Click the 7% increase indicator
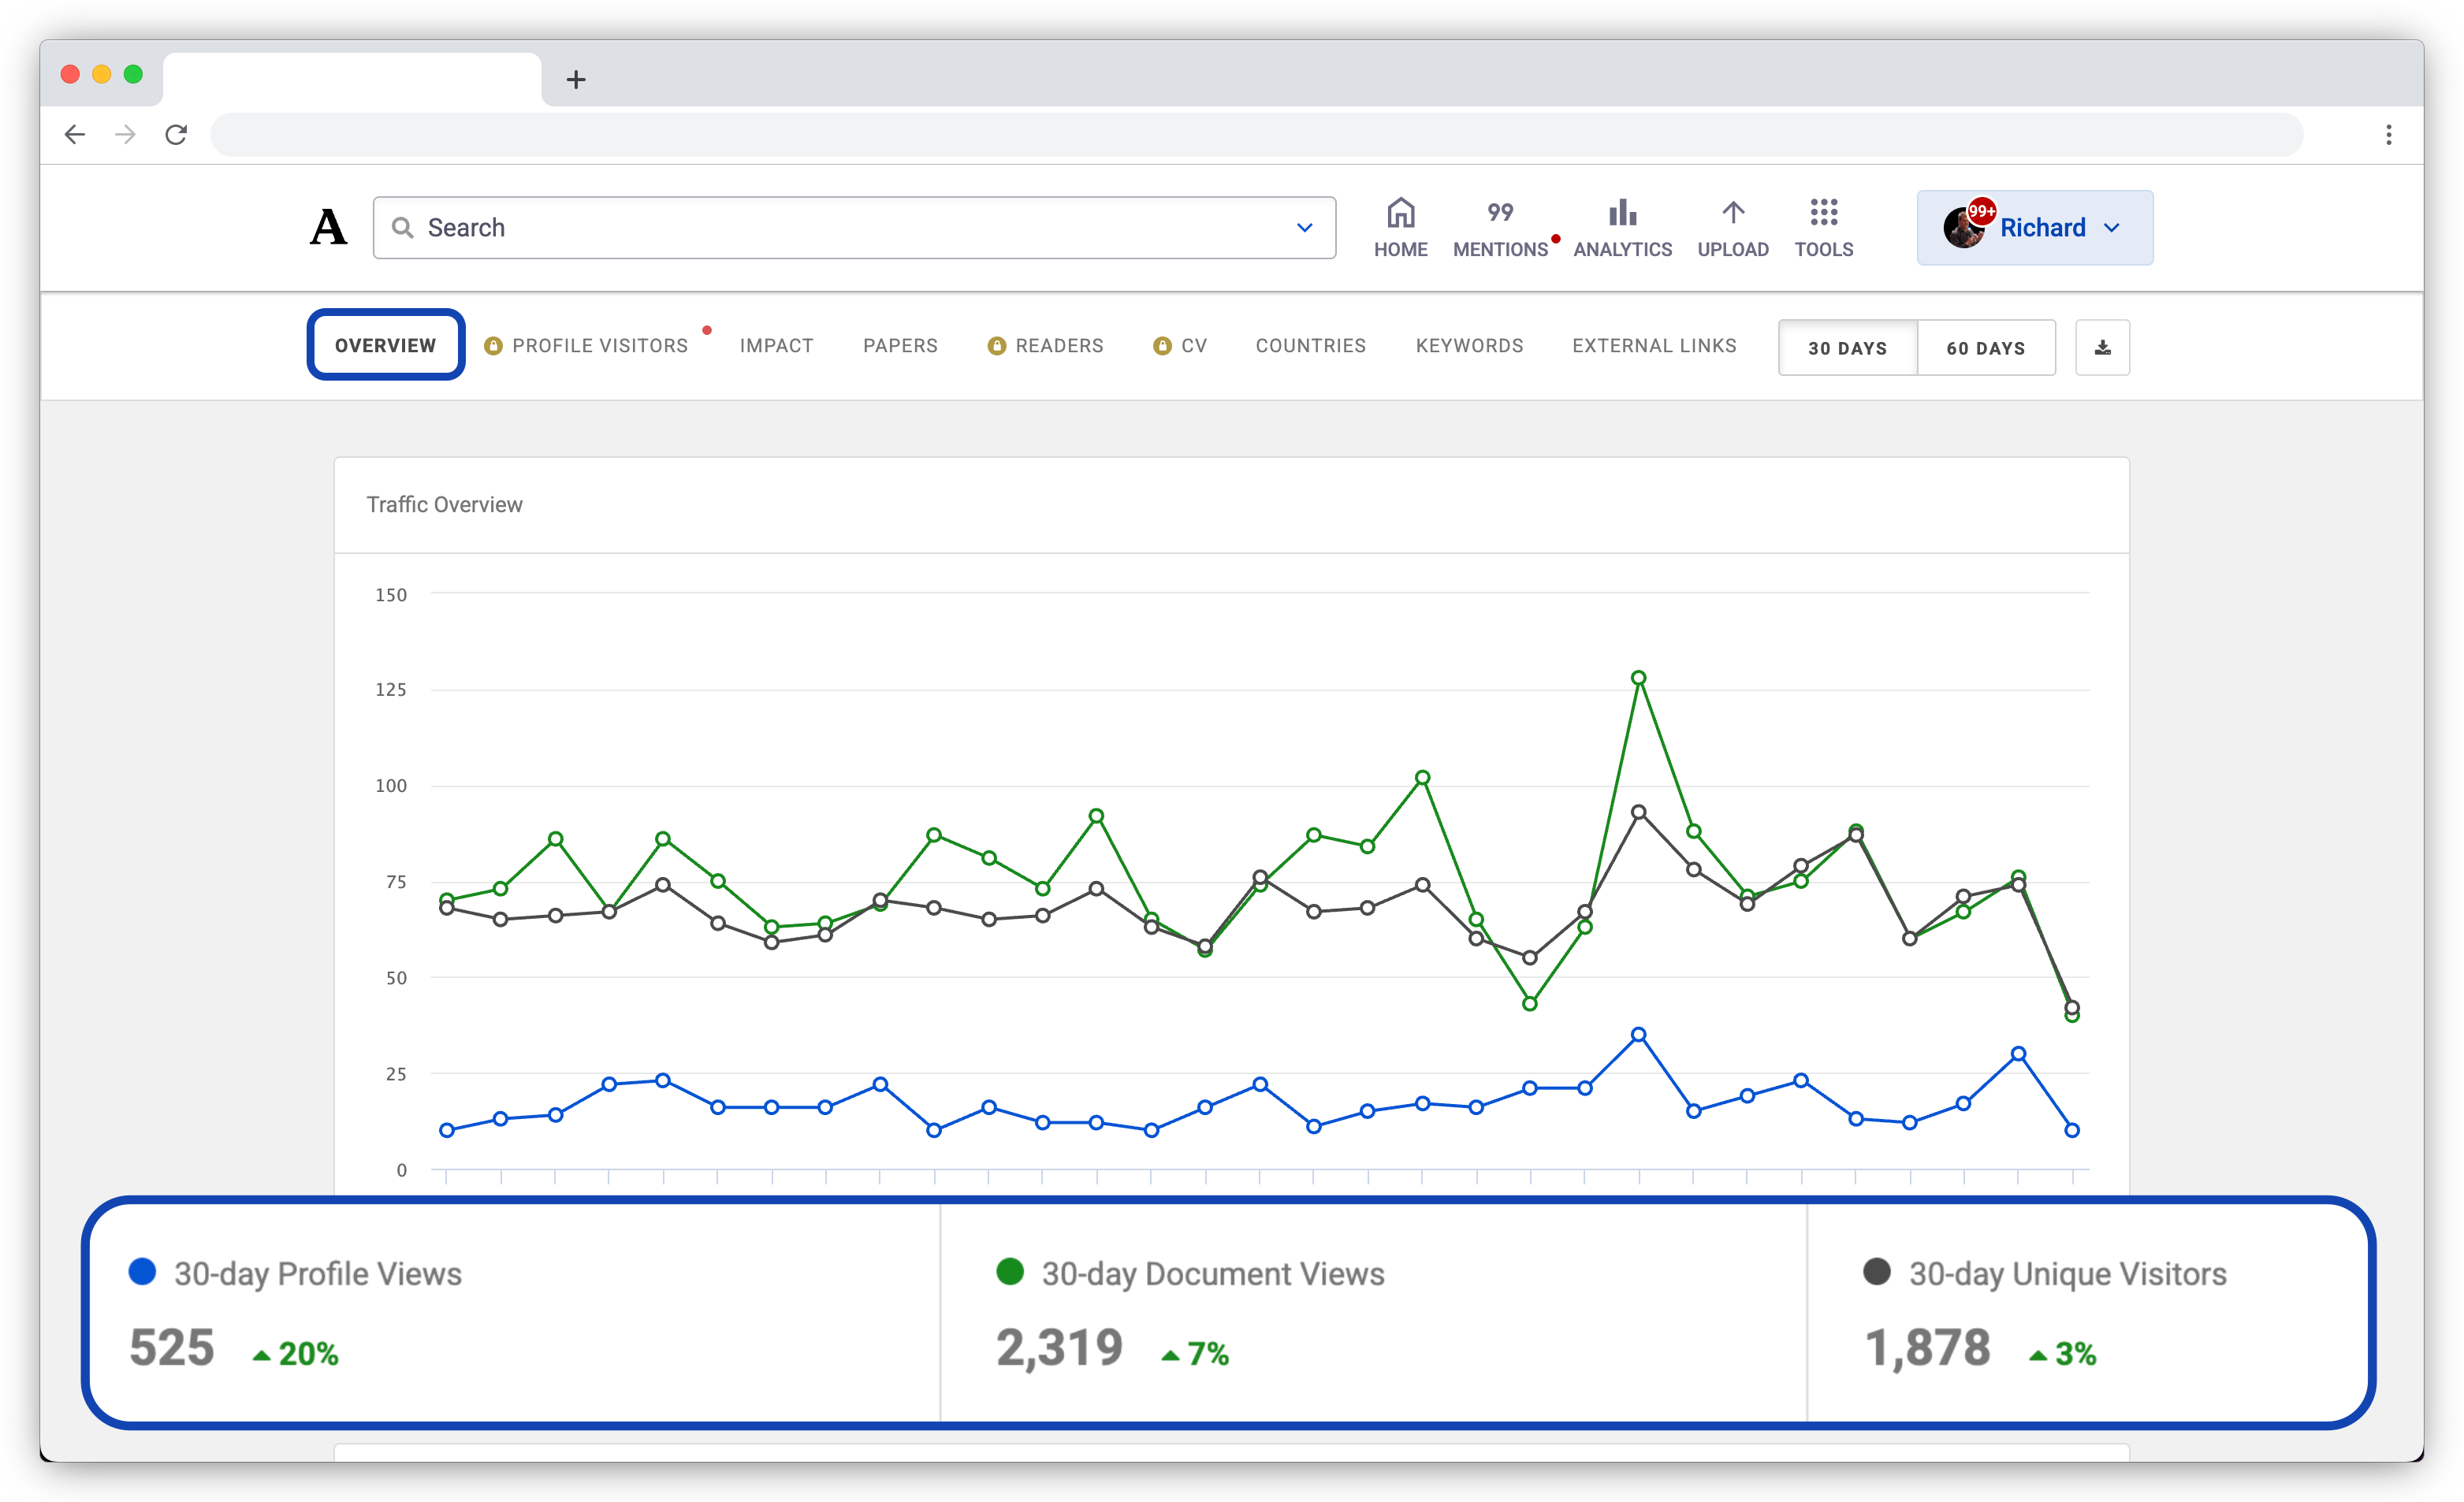 tap(1194, 1353)
